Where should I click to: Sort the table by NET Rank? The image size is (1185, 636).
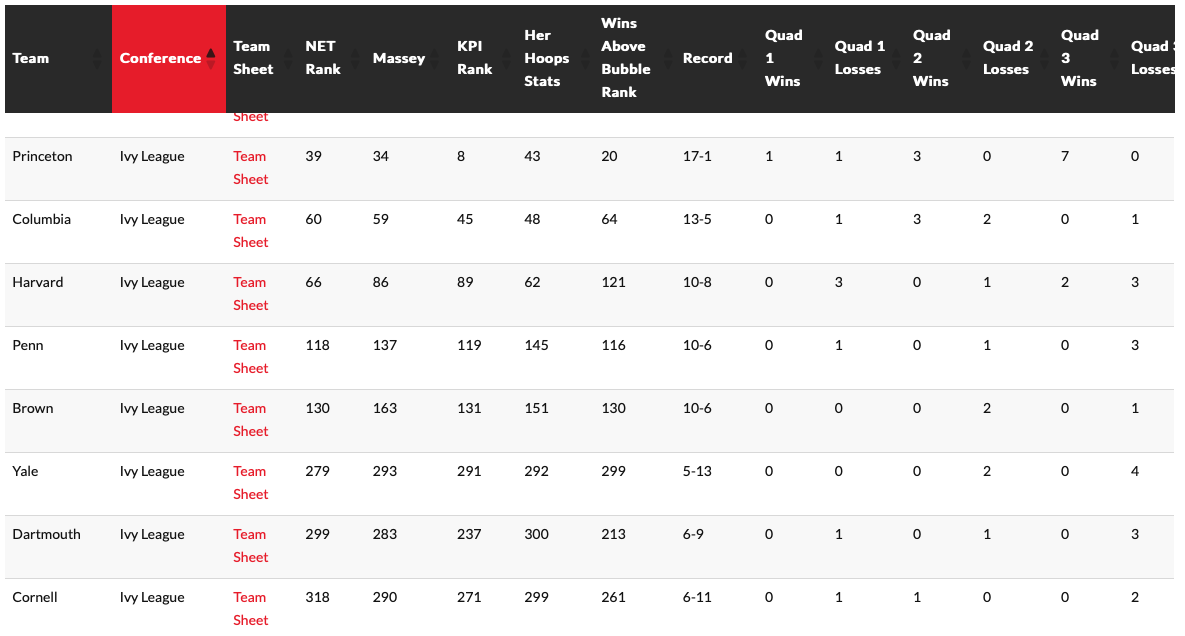[323, 58]
